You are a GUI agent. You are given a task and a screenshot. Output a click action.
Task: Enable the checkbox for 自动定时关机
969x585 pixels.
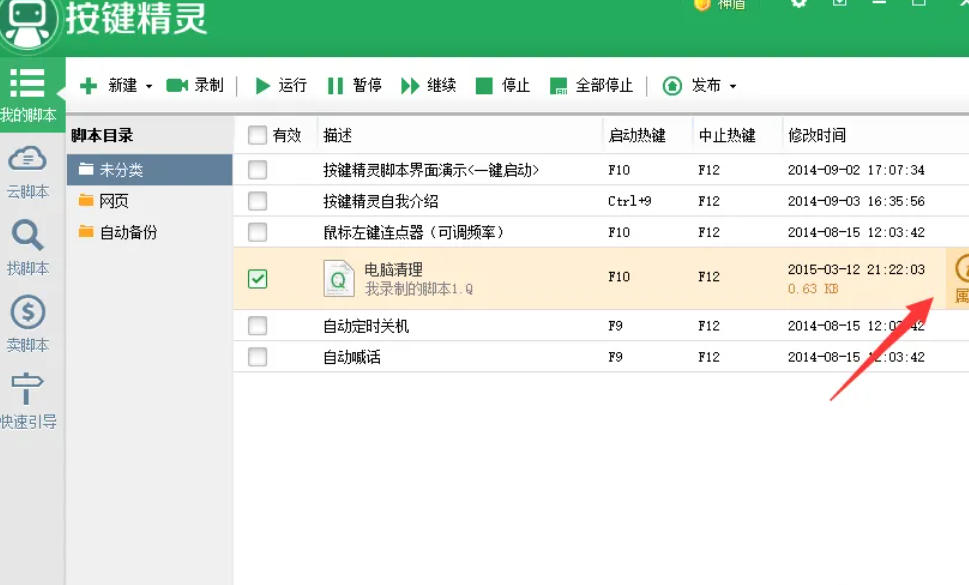(258, 325)
